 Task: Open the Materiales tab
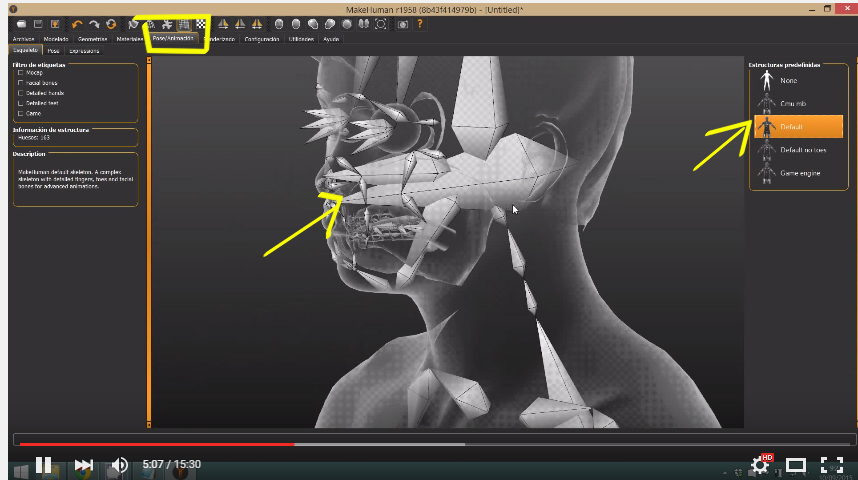130,39
